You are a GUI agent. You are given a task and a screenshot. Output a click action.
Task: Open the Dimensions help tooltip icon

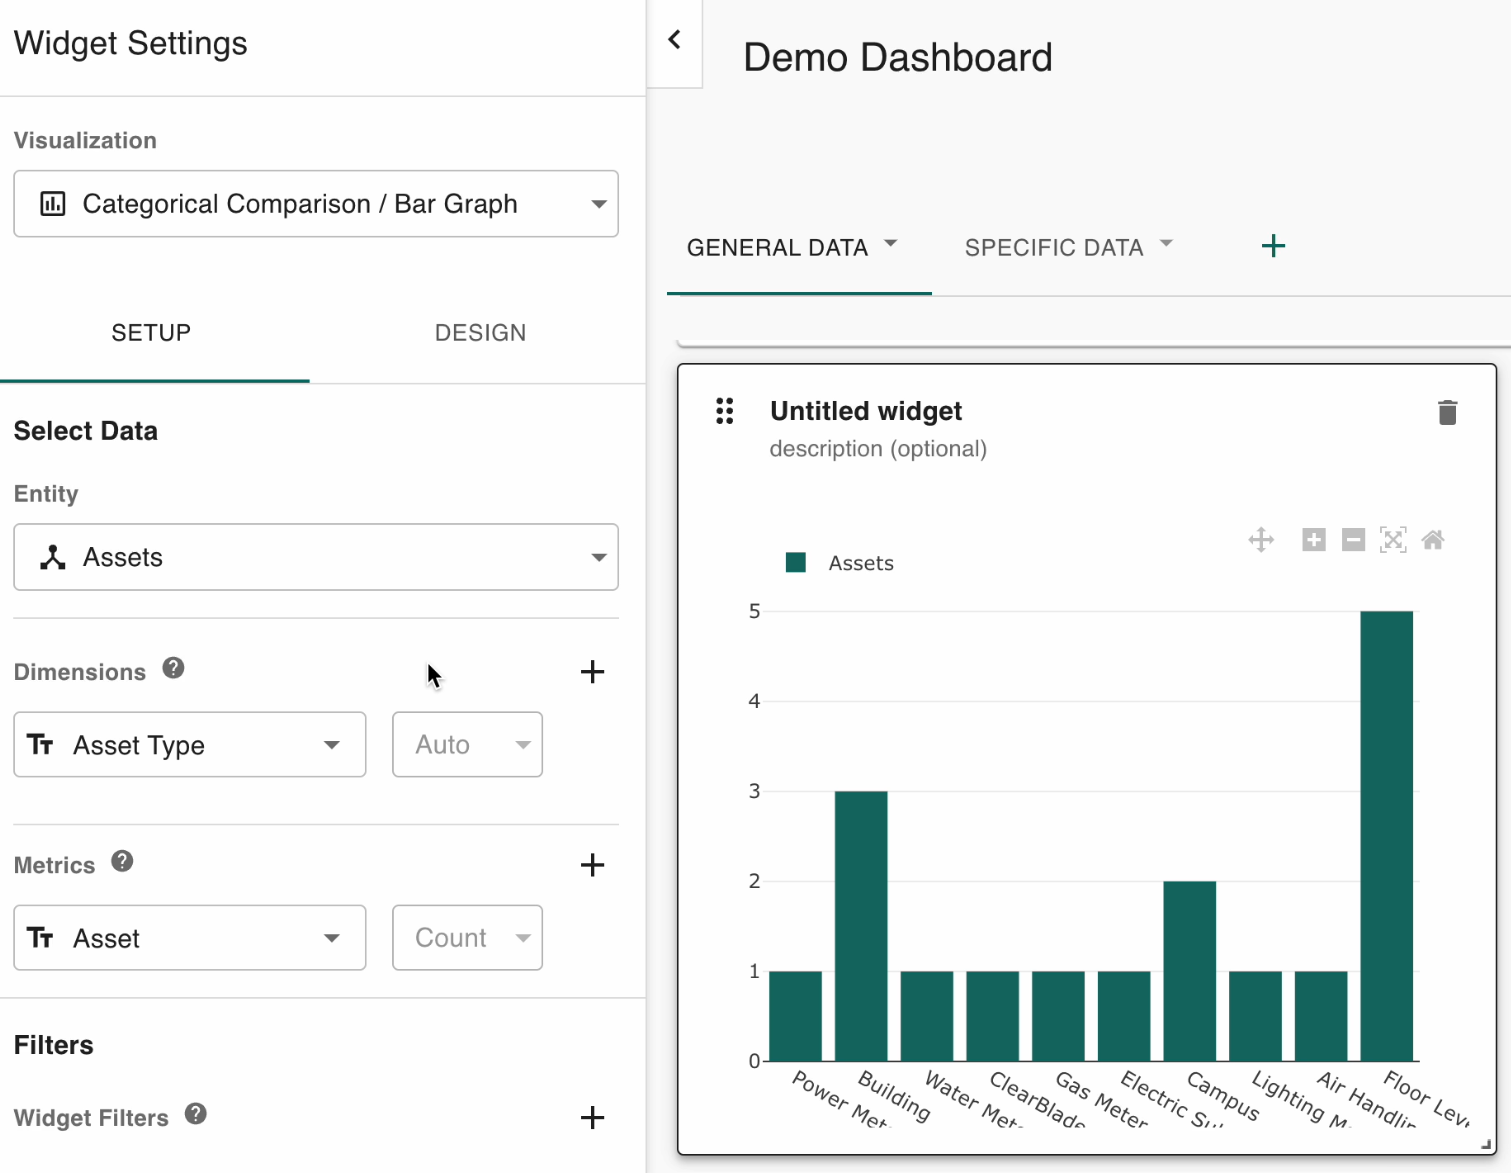pos(172,669)
